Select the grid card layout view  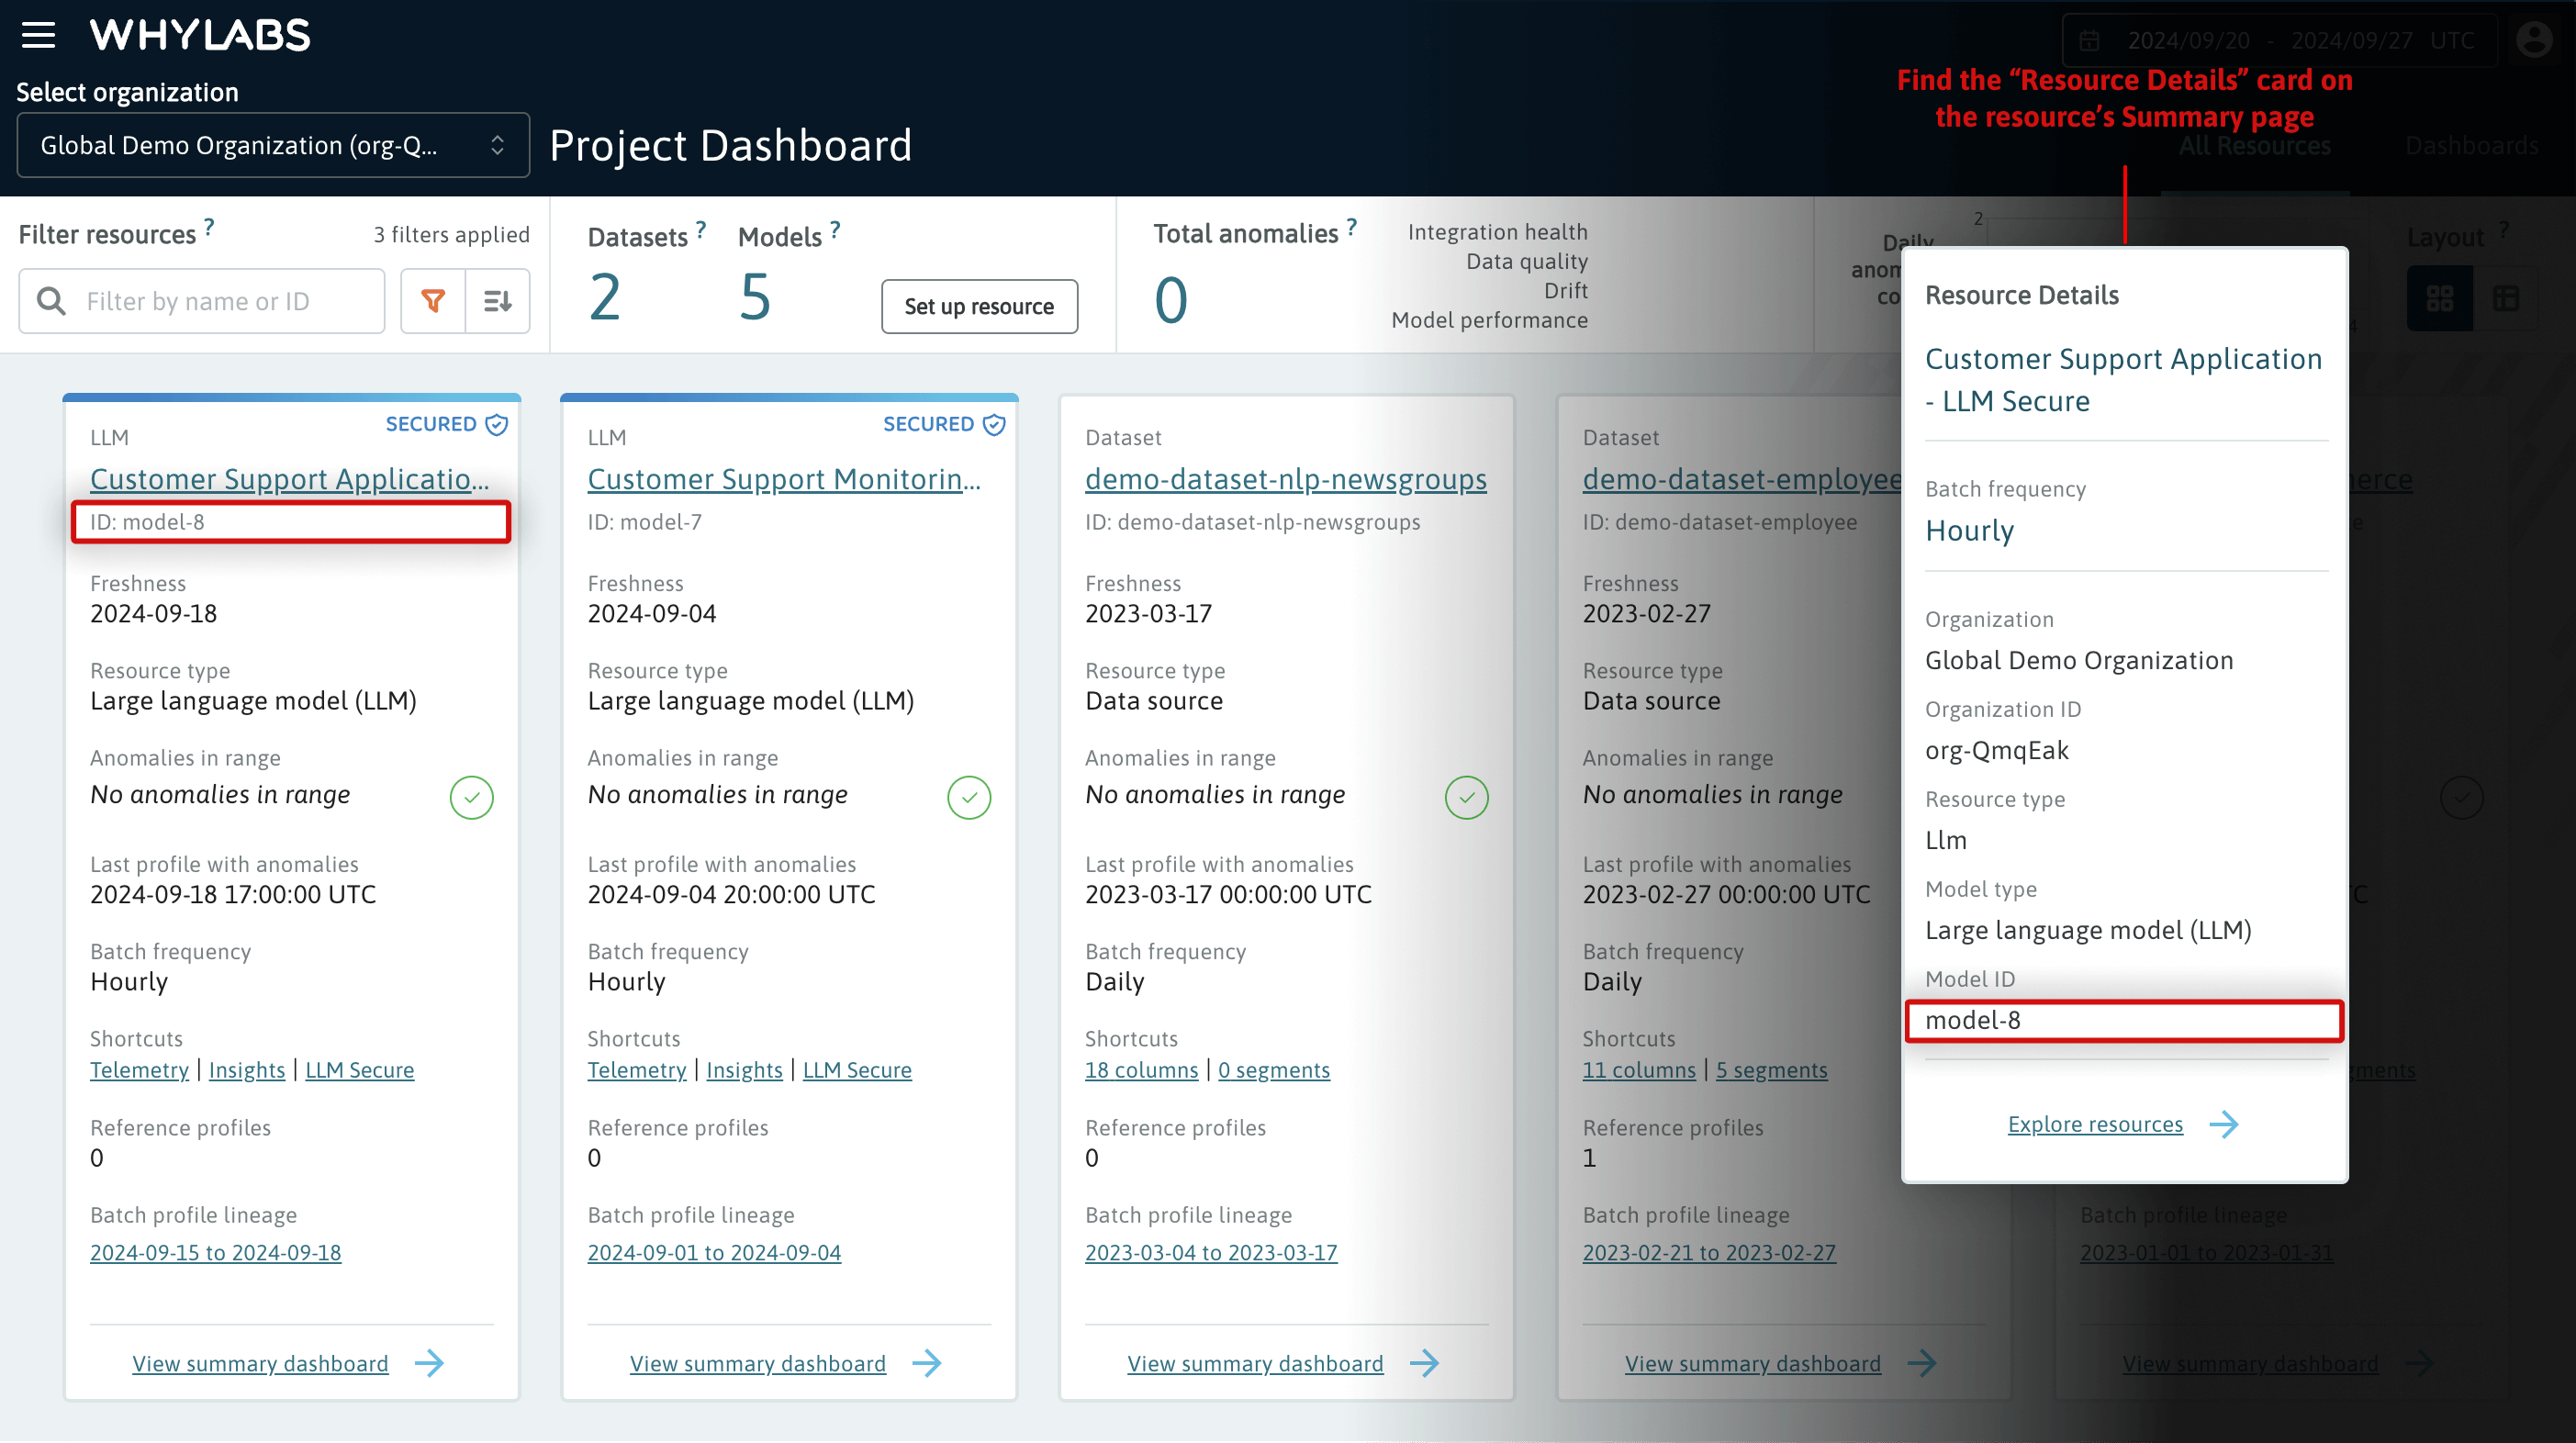[2440, 297]
